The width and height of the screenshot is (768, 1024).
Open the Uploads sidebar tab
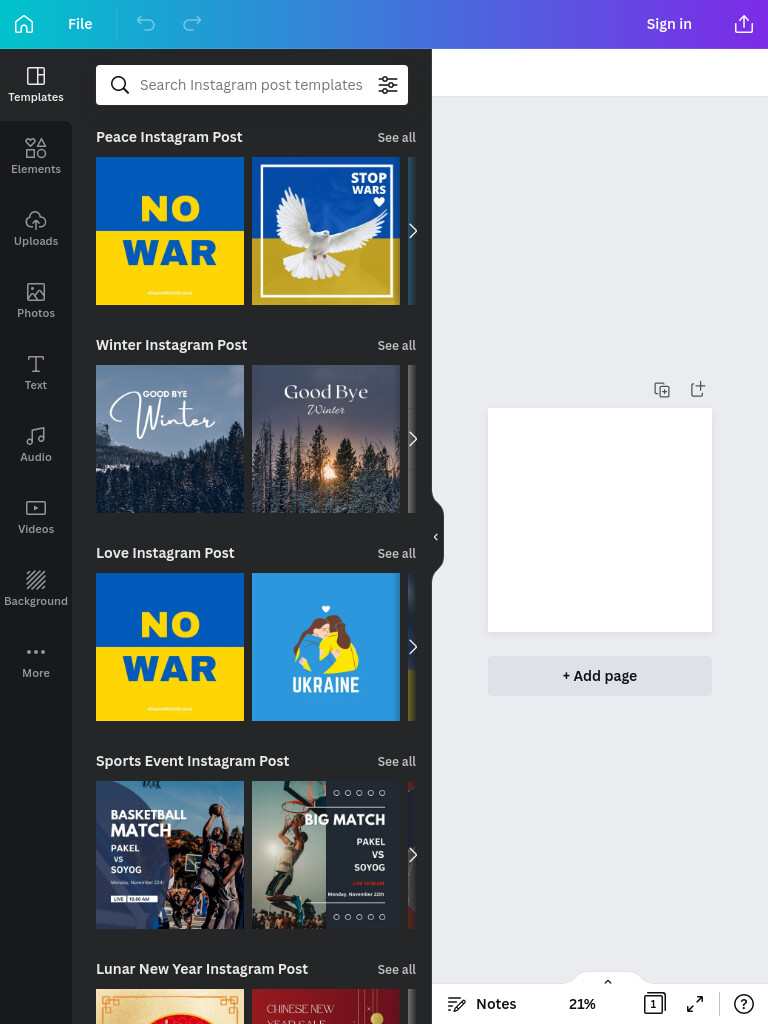(36, 229)
